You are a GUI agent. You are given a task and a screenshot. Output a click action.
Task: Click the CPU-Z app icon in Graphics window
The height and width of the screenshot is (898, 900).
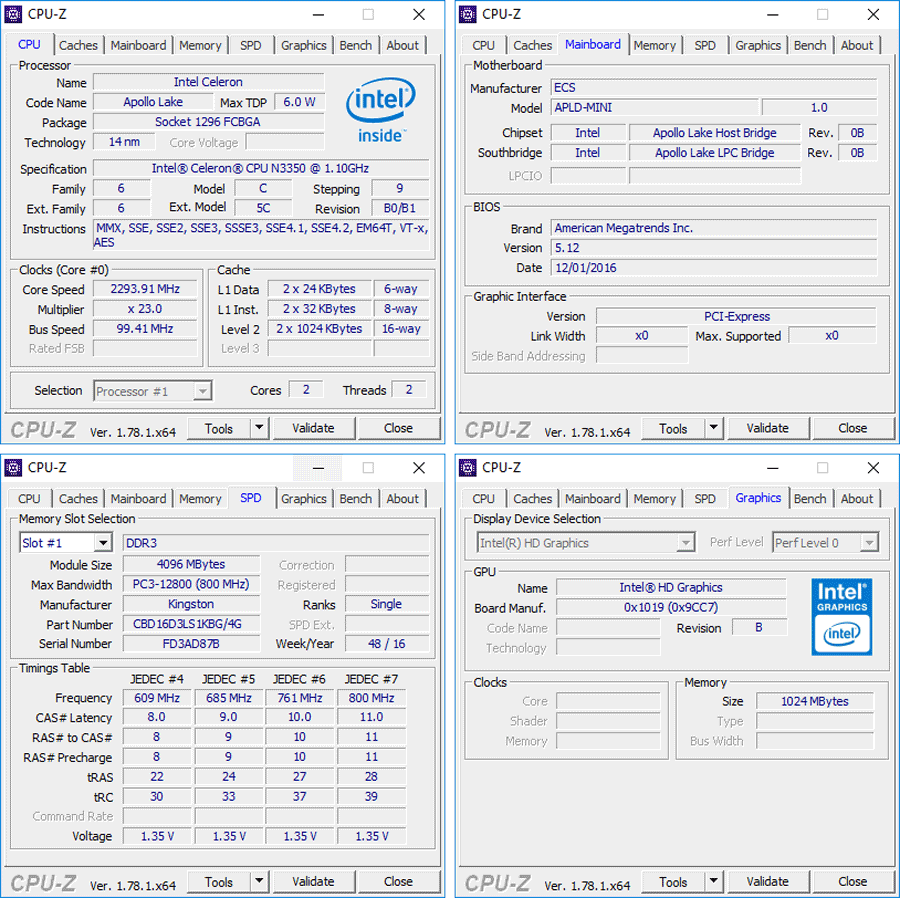point(468,468)
